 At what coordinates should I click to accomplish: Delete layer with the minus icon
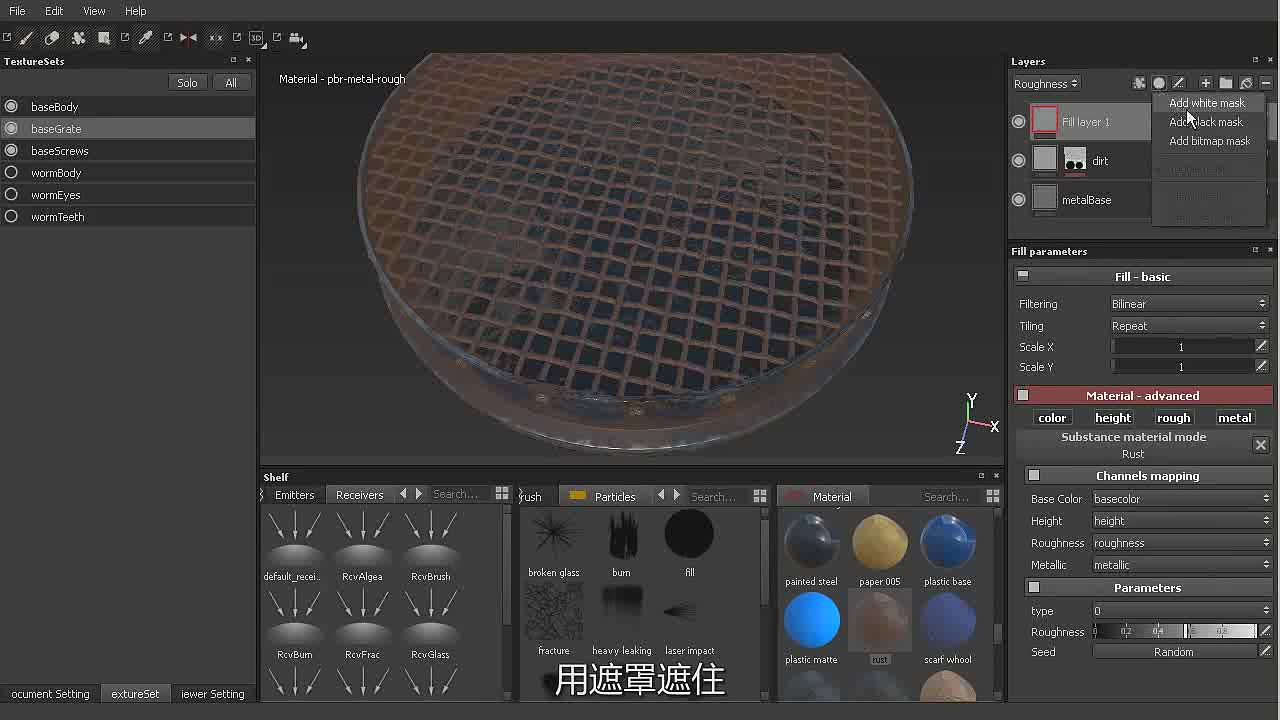coord(1266,83)
